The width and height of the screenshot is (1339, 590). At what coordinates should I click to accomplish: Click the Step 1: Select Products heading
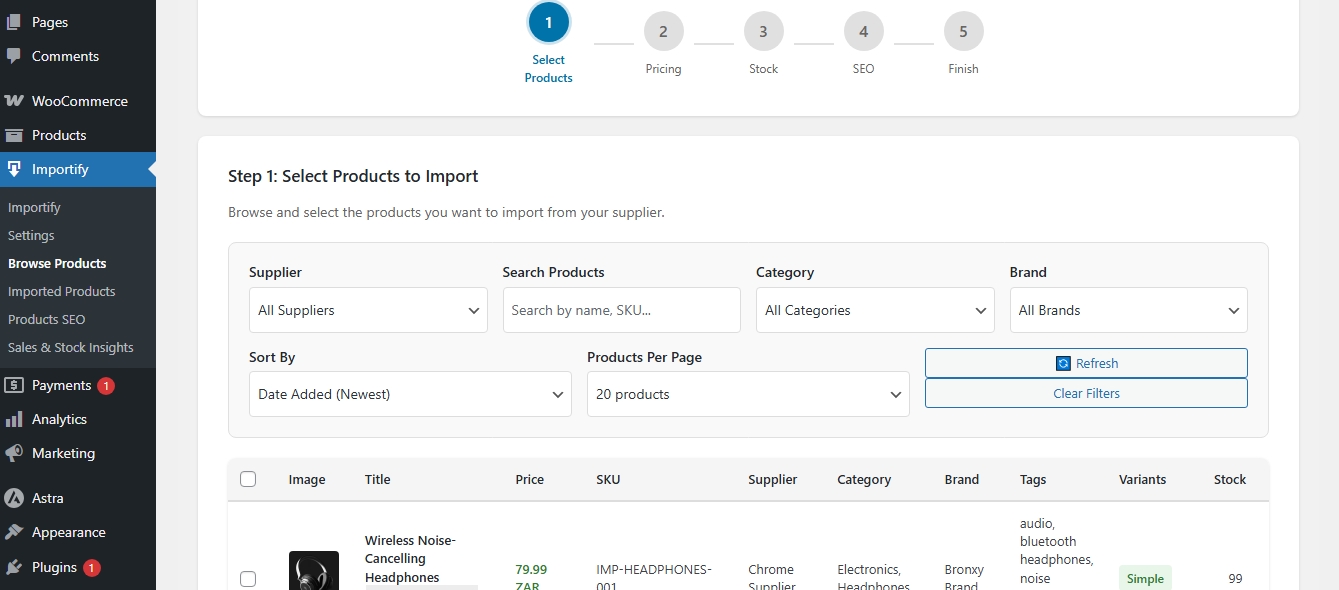coord(353,176)
